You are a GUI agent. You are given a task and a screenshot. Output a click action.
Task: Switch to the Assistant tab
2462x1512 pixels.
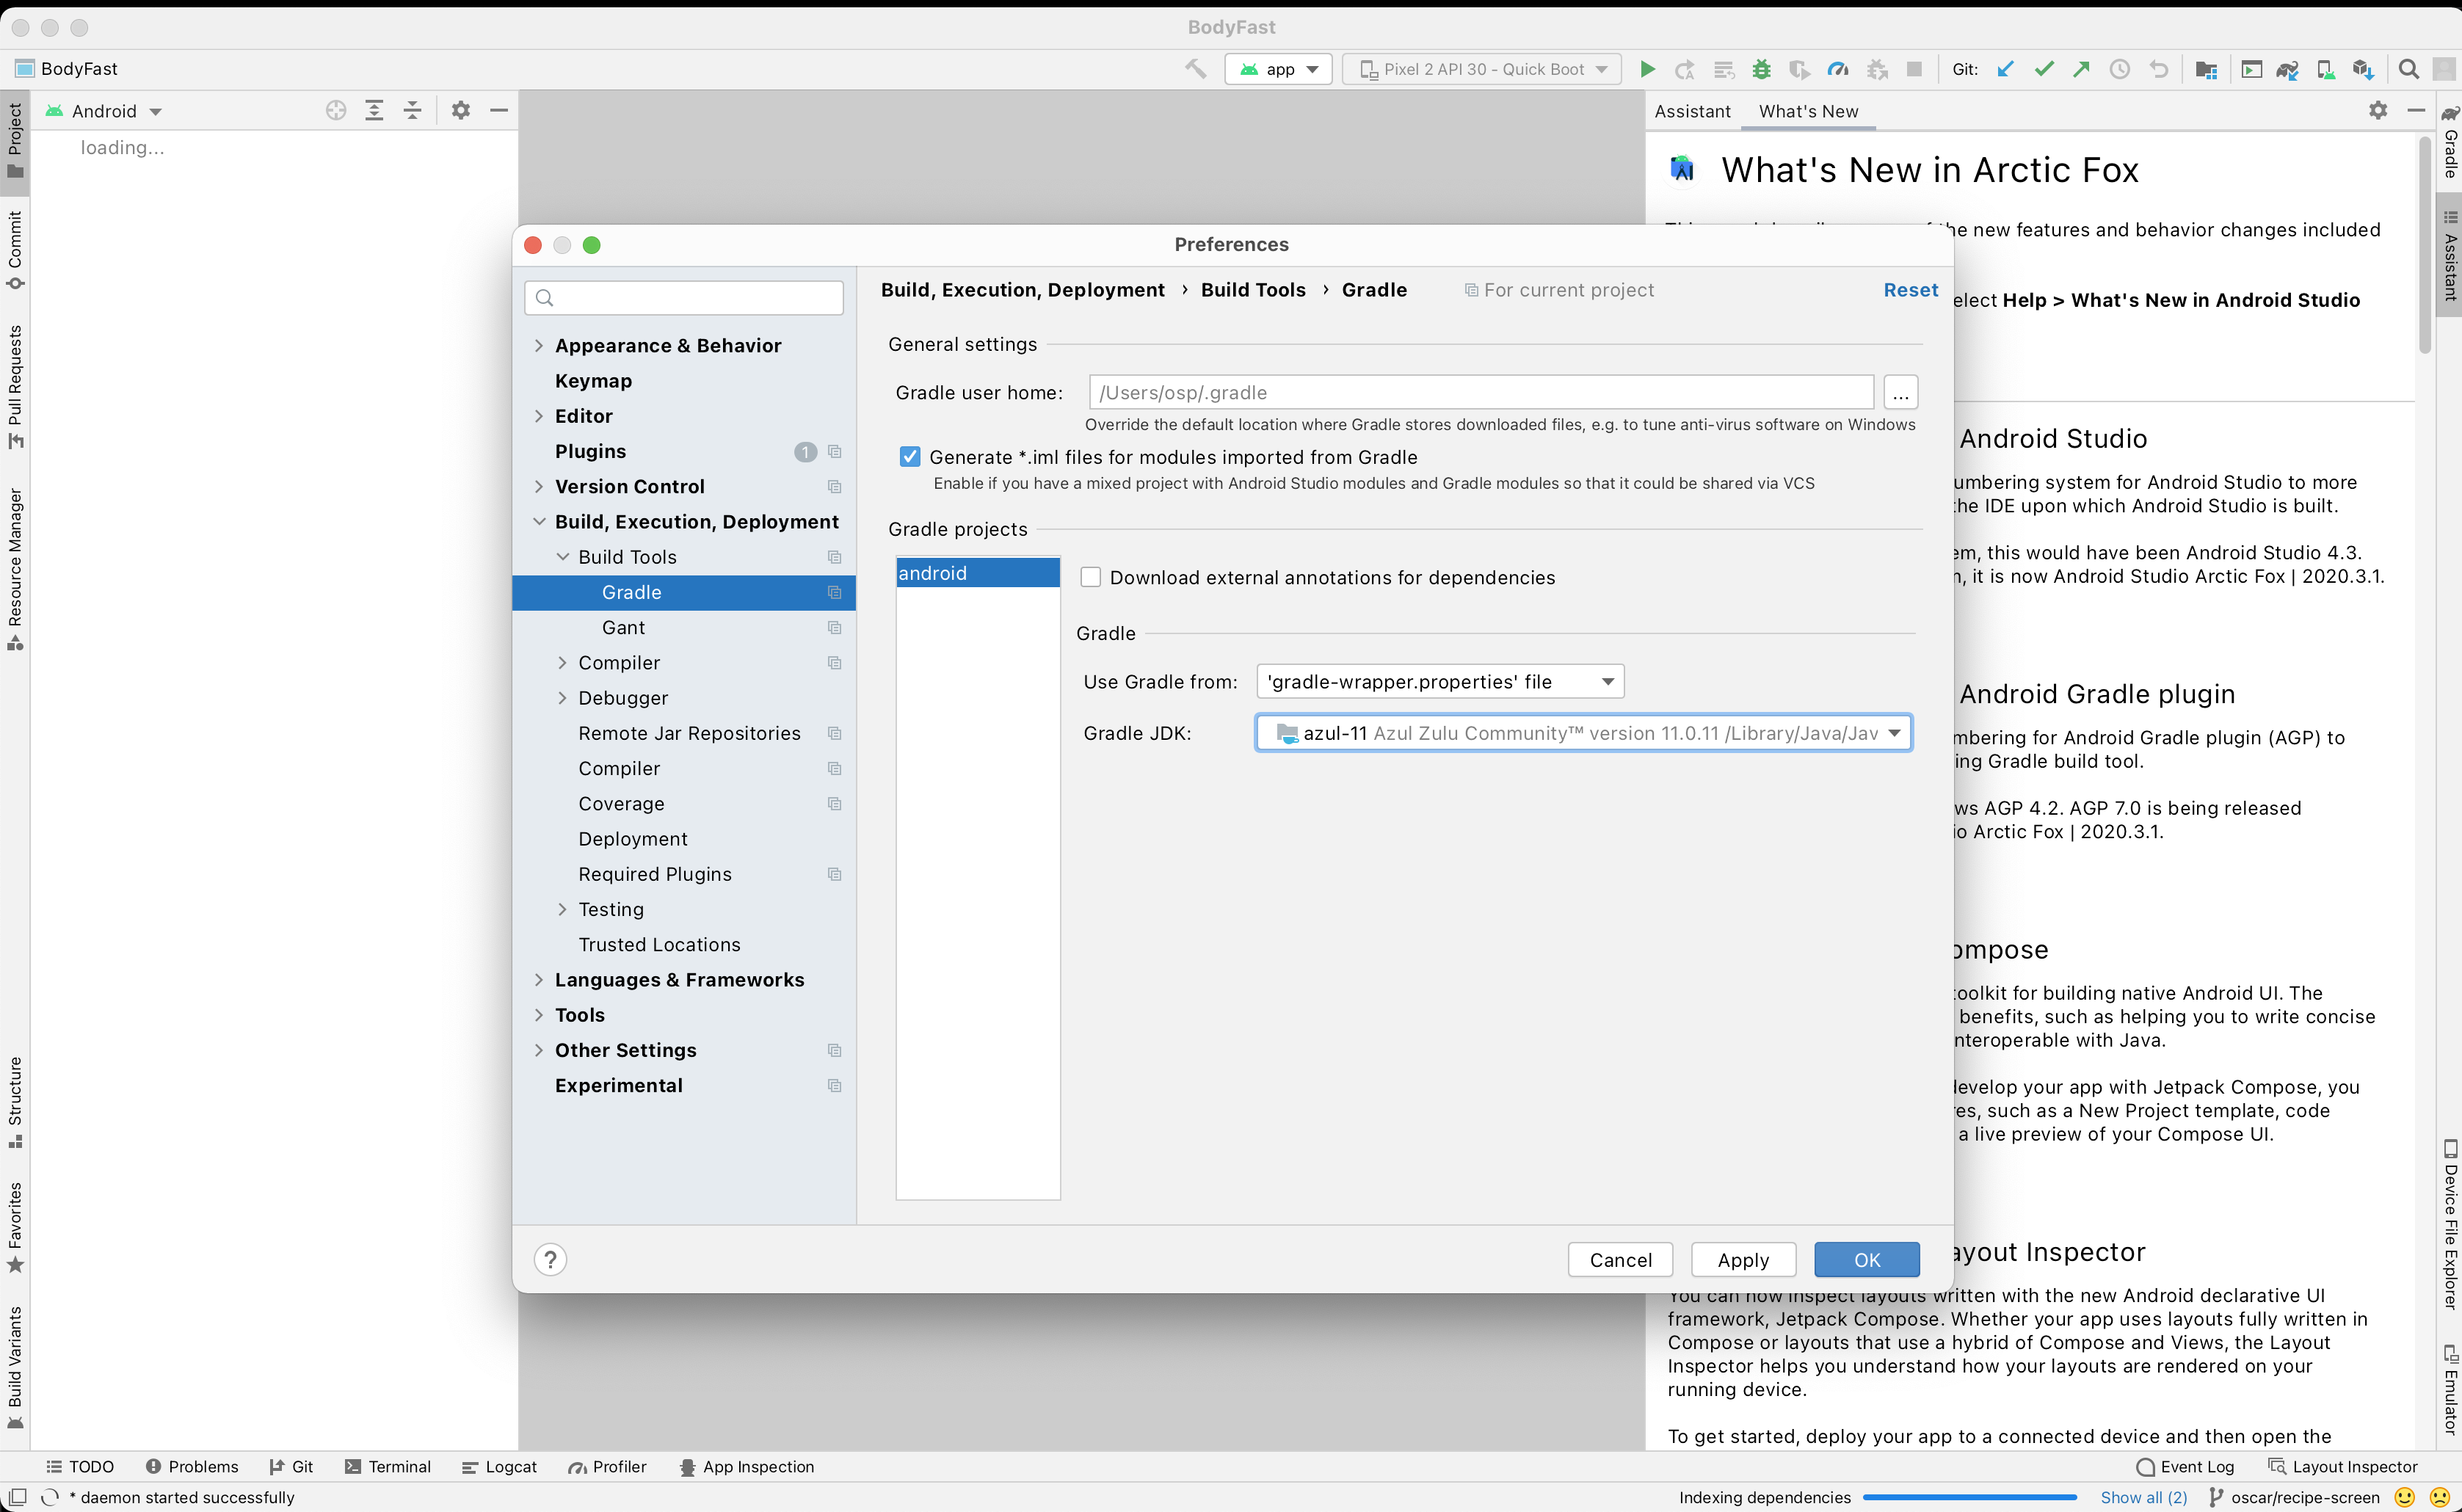click(x=1692, y=111)
